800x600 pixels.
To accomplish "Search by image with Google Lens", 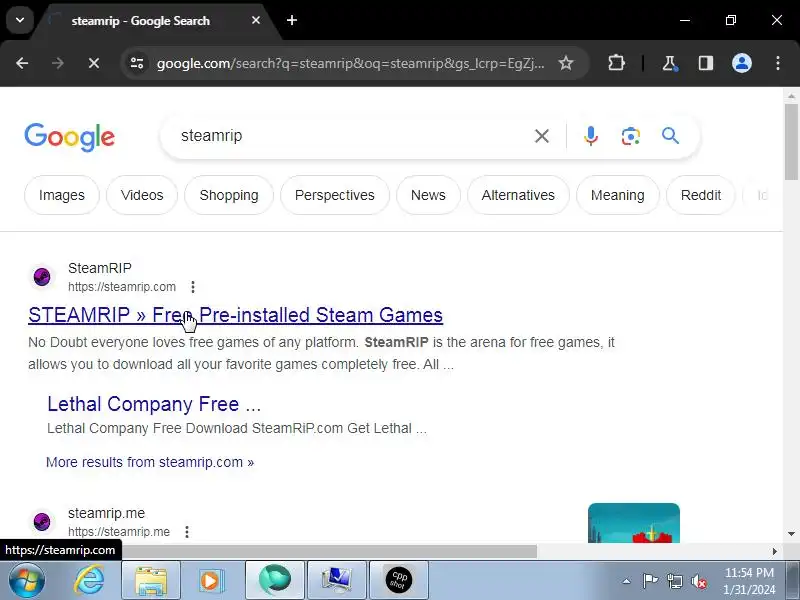I will (x=631, y=136).
